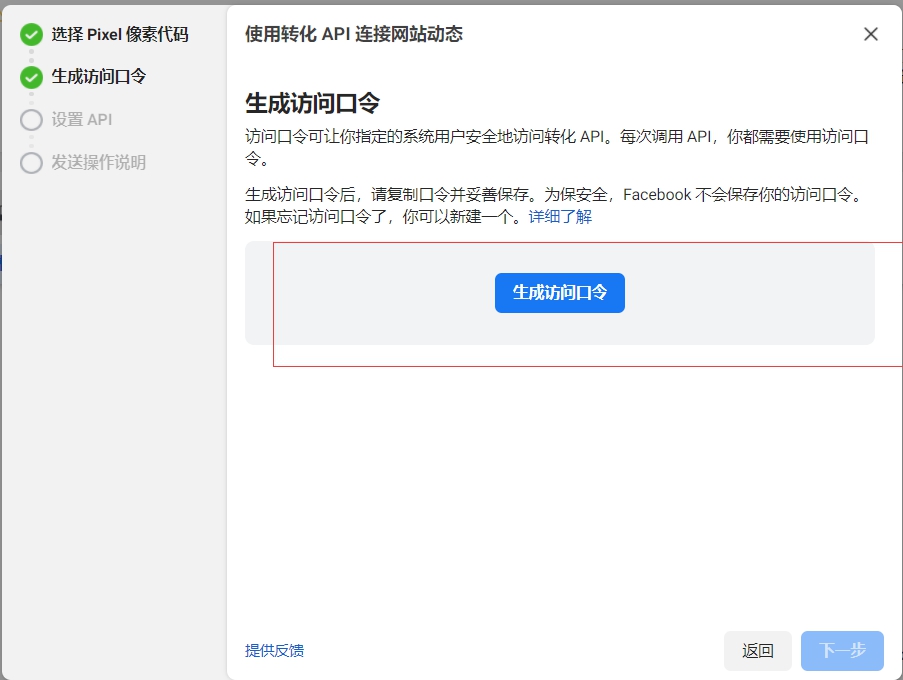Open the 详细了解 link
903x680 pixels.
(560, 216)
